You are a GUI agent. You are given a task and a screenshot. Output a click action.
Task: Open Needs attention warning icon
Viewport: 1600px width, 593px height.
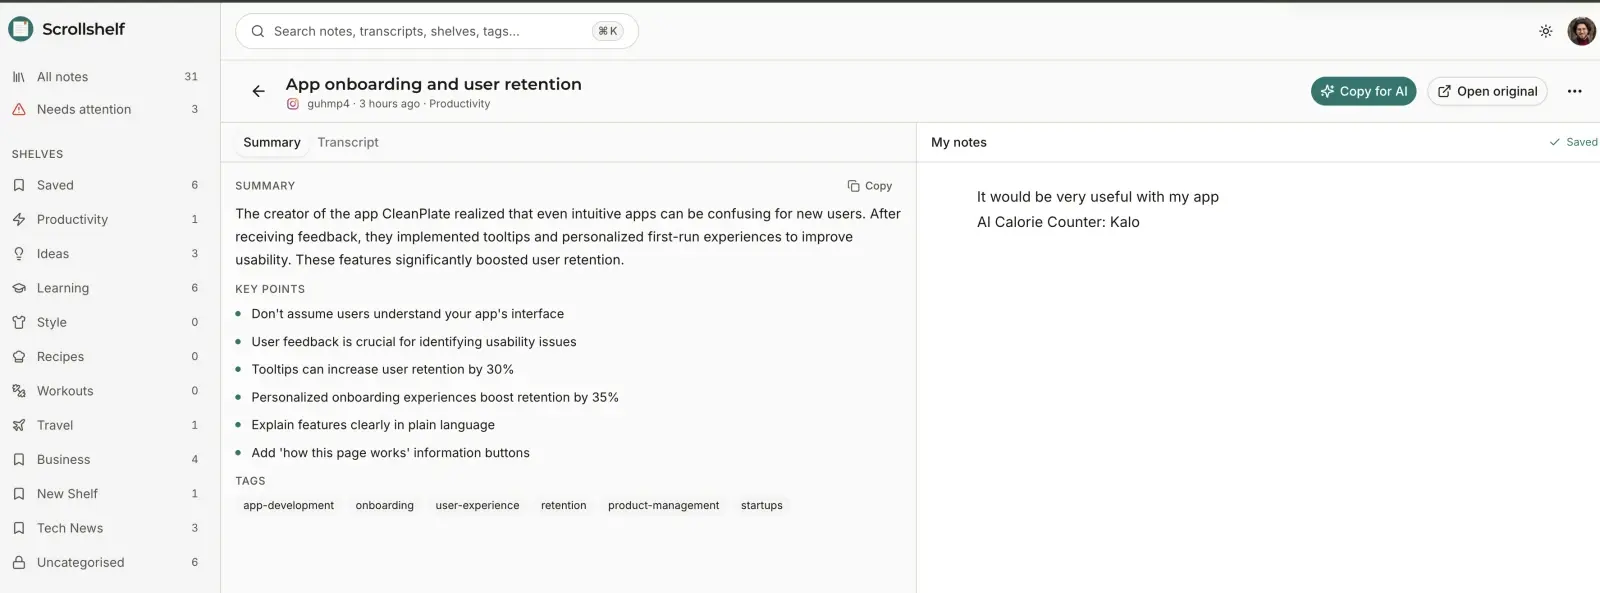pyautogui.click(x=18, y=110)
